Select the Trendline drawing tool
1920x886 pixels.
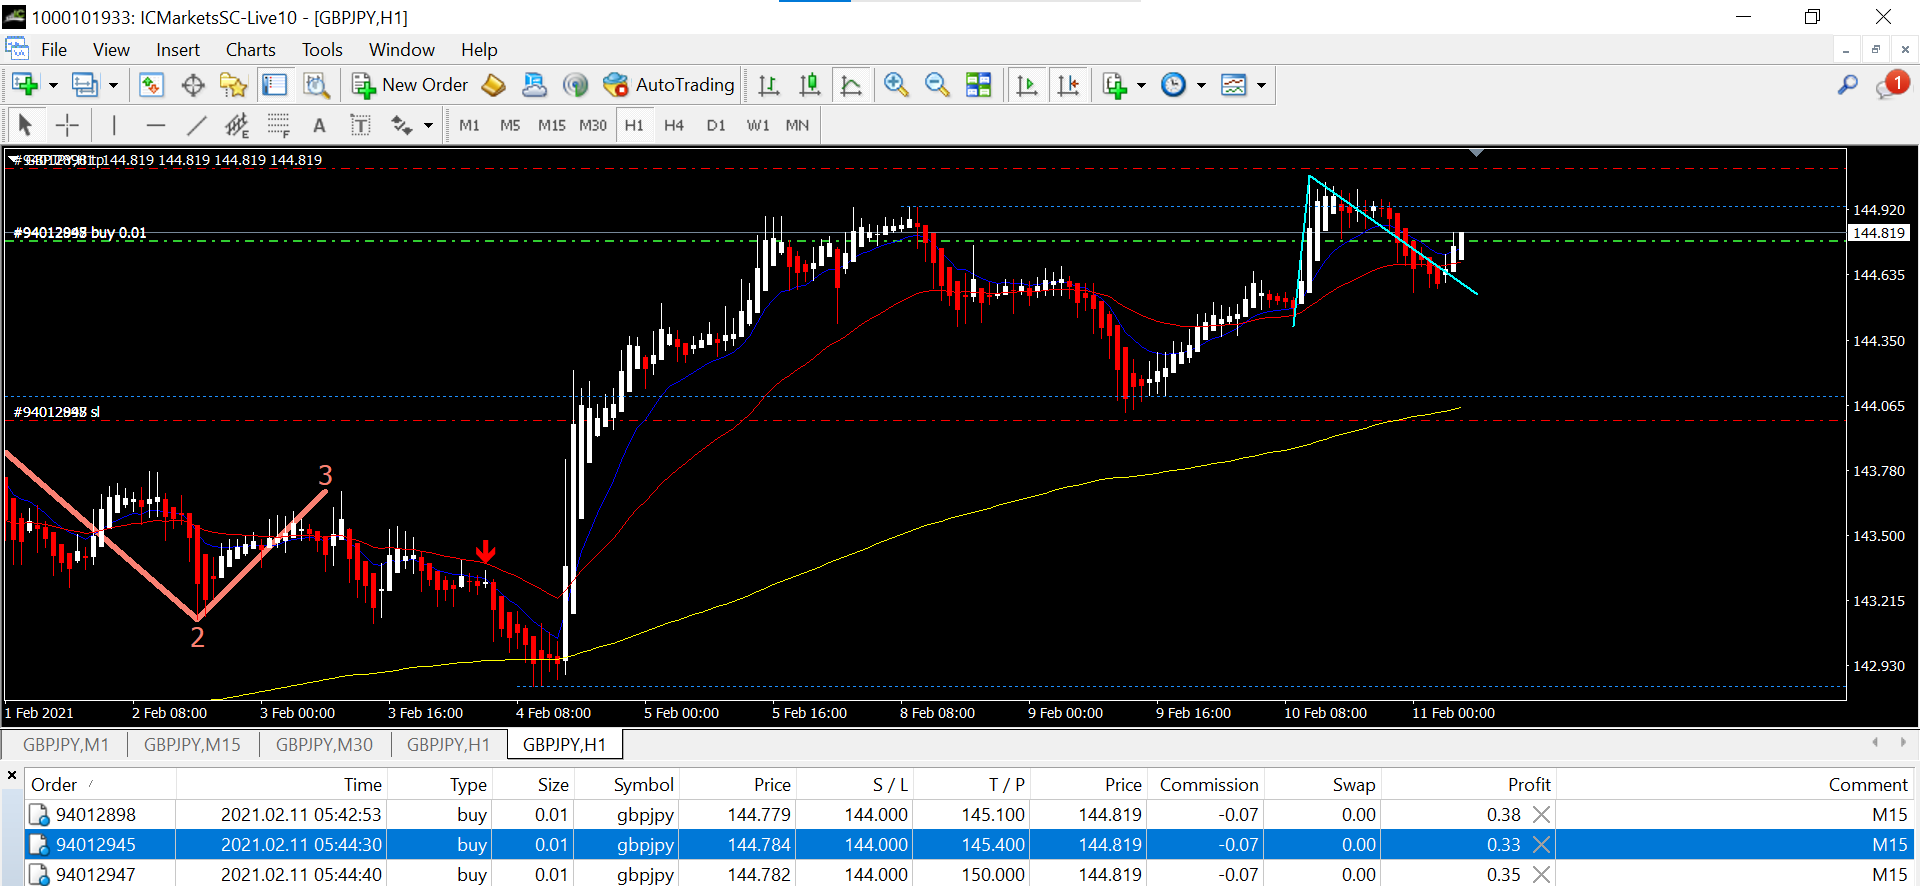pos(196,125)
